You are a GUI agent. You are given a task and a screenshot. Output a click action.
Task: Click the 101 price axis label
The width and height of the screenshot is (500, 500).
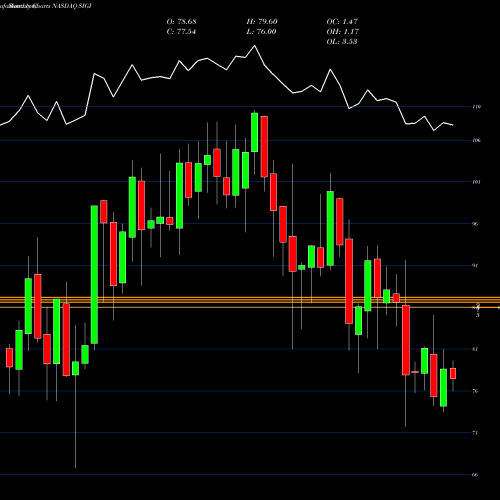coord(477,182)
